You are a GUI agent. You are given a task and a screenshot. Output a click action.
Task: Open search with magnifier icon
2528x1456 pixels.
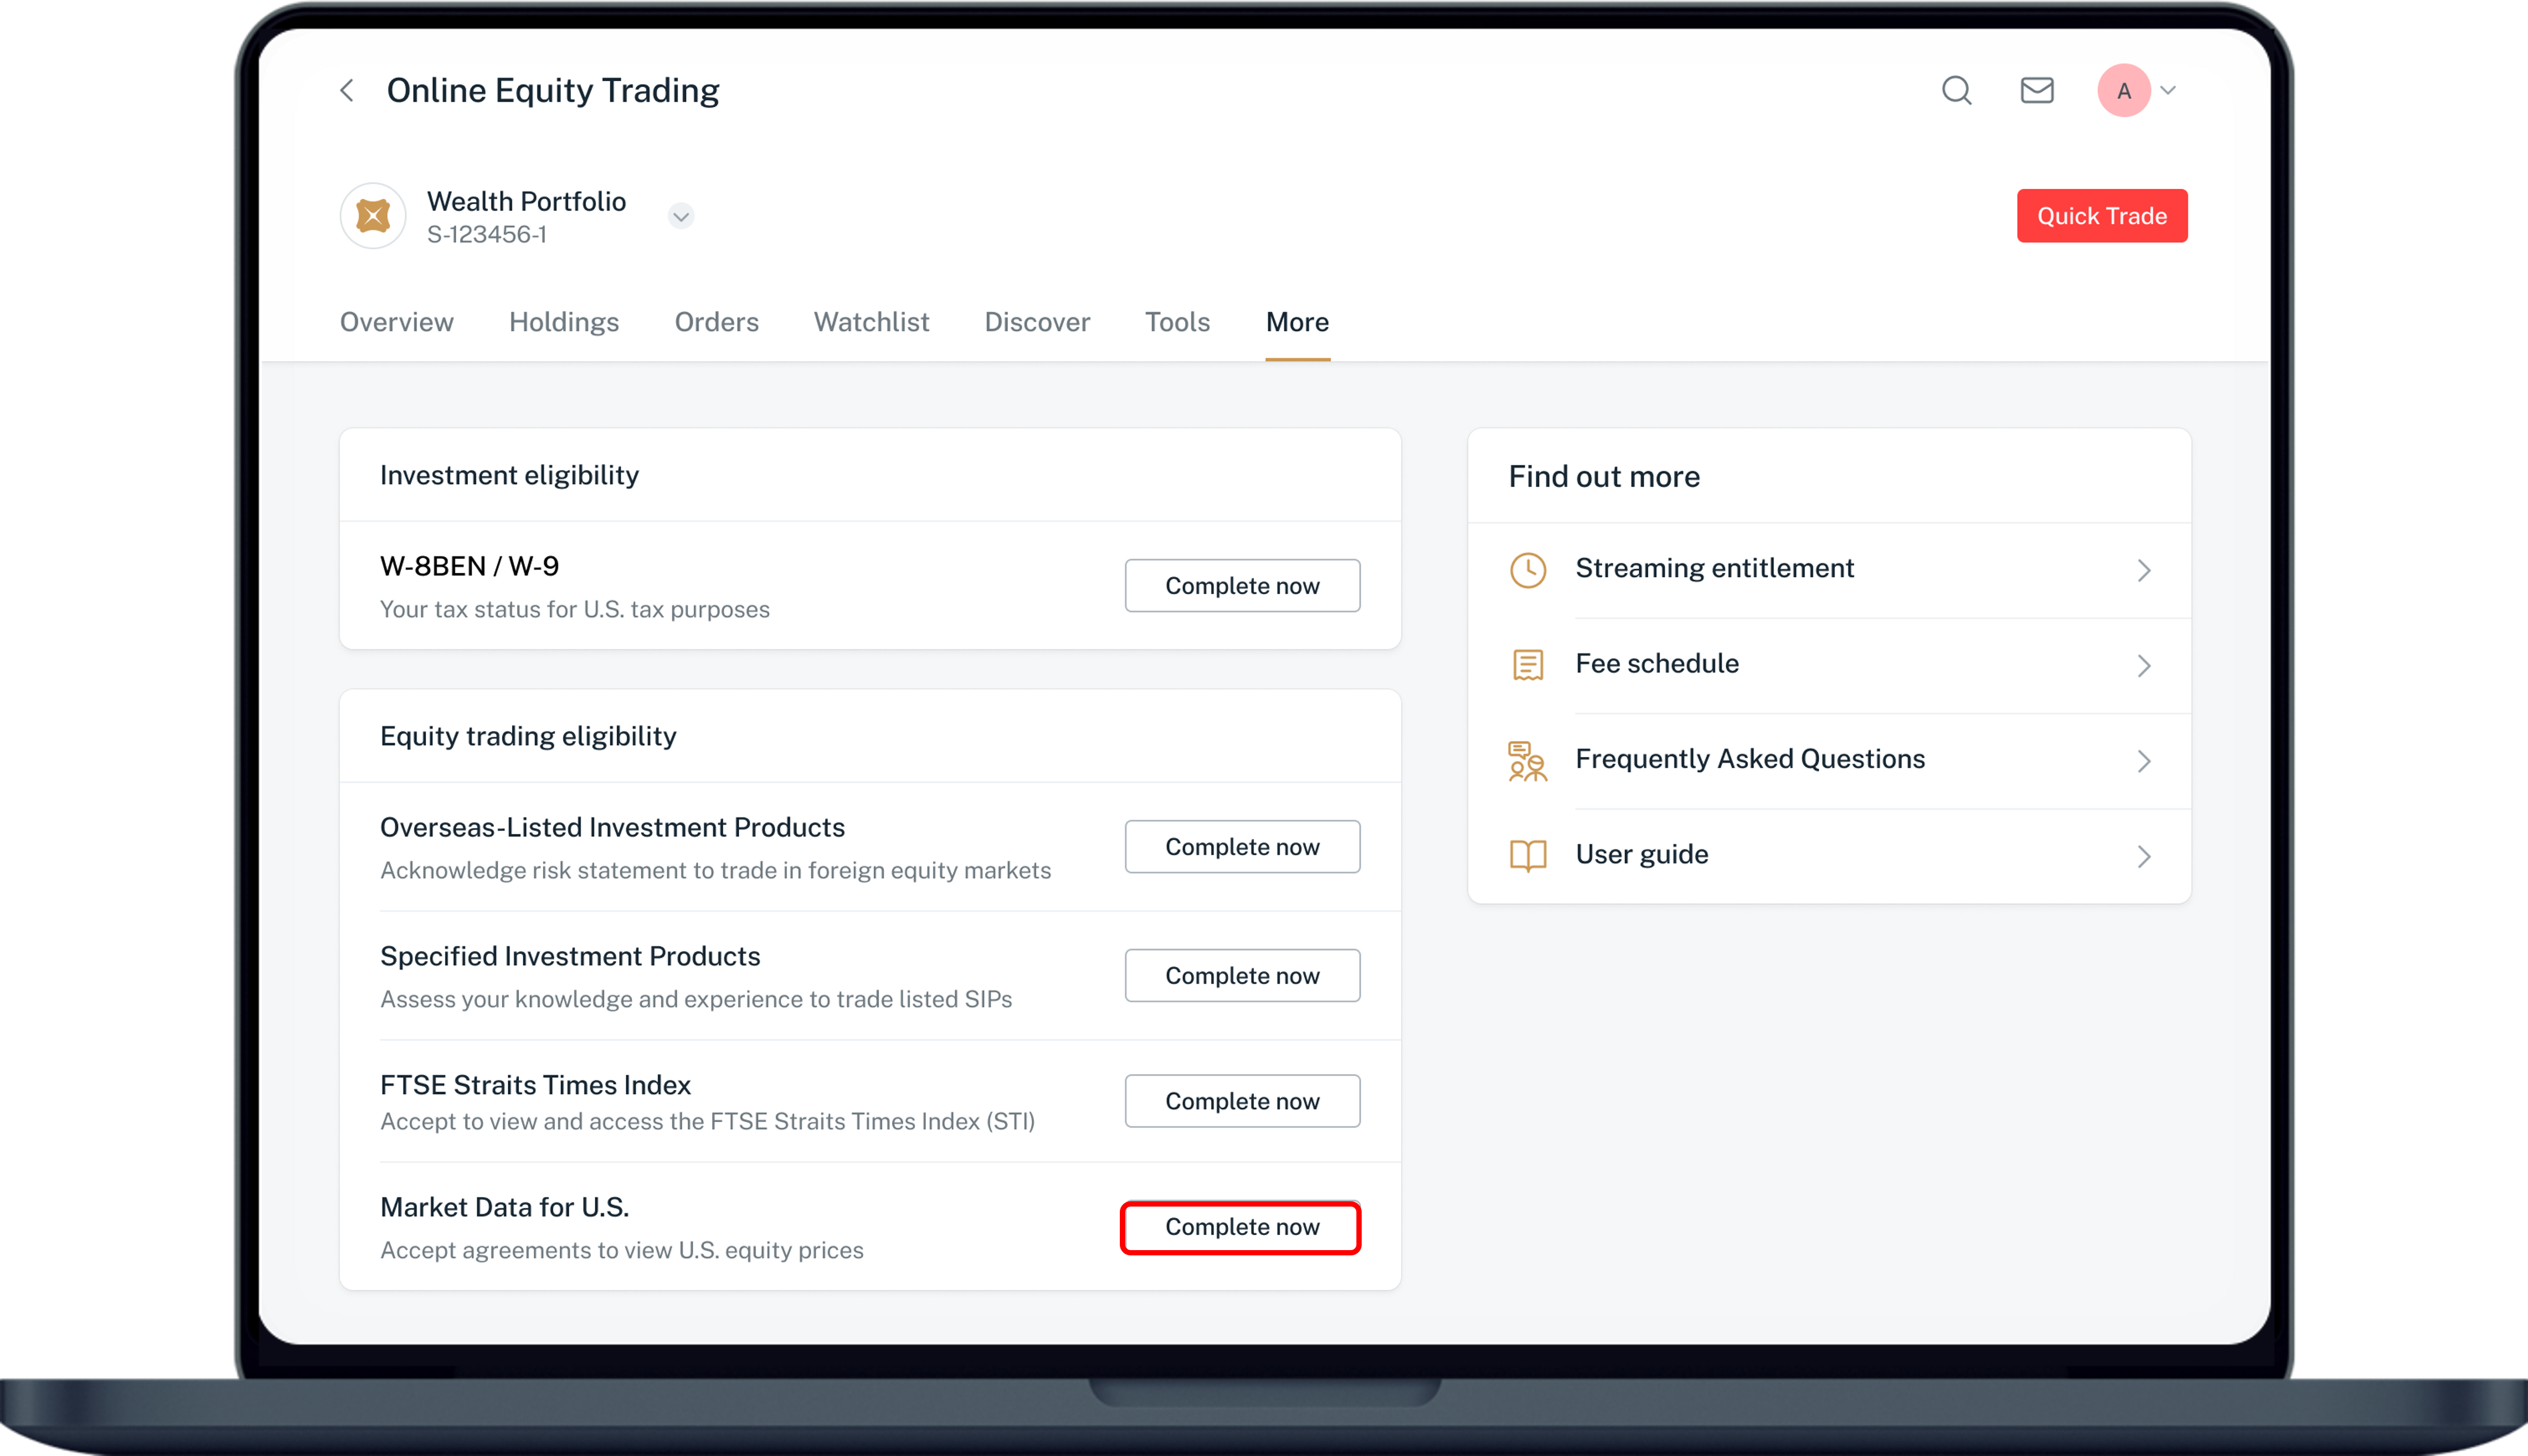click(x=1956, y=91)
